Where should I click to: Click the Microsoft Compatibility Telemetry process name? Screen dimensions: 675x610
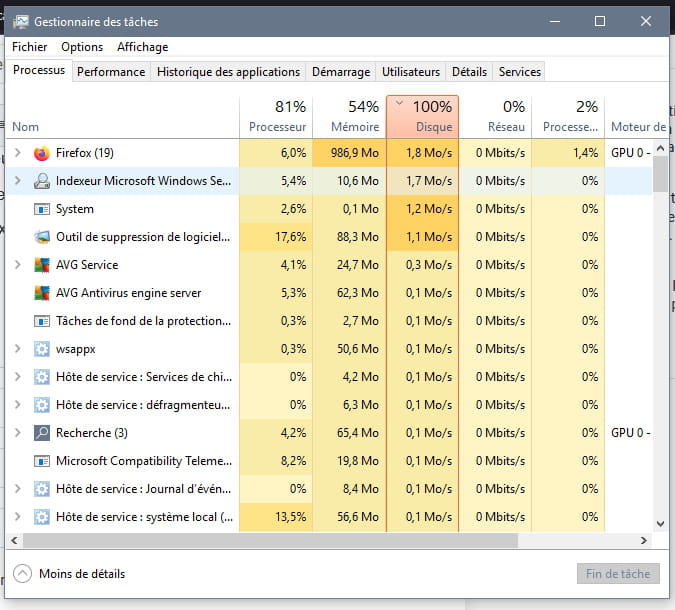144,461
